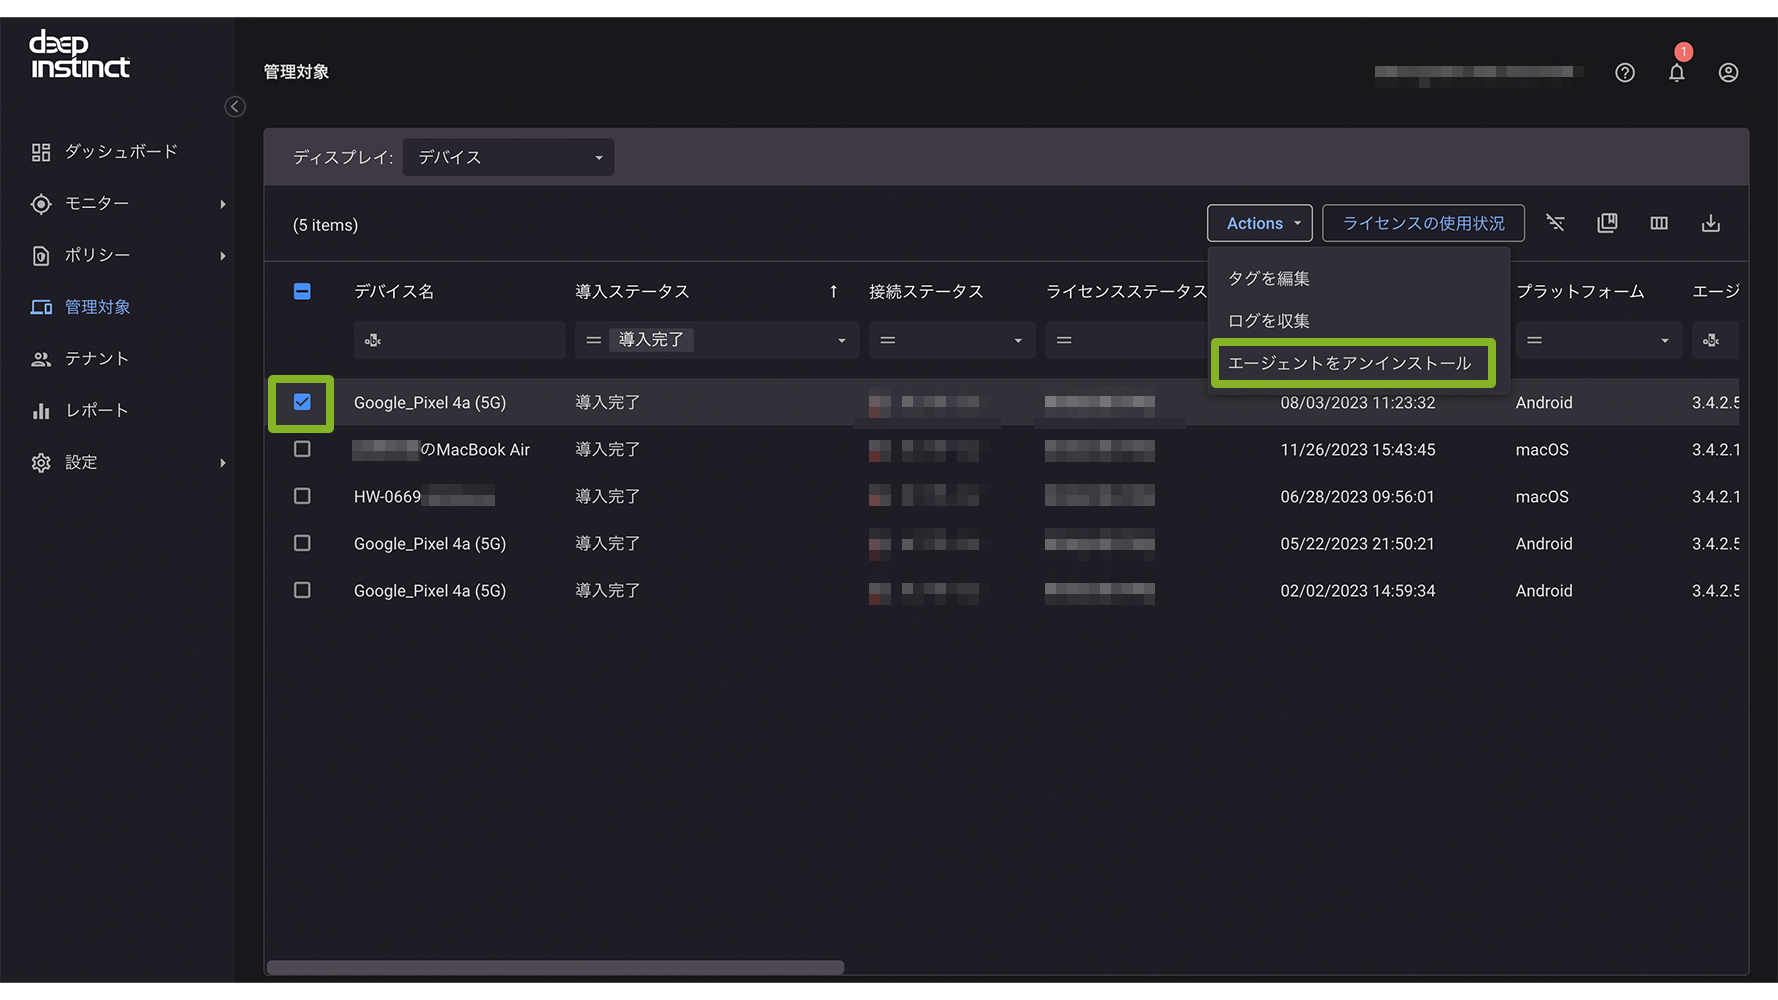Select エージェントをアンインストール from Actions menu
The height and width of the screenshot is (1000, 1778).
1350,363
